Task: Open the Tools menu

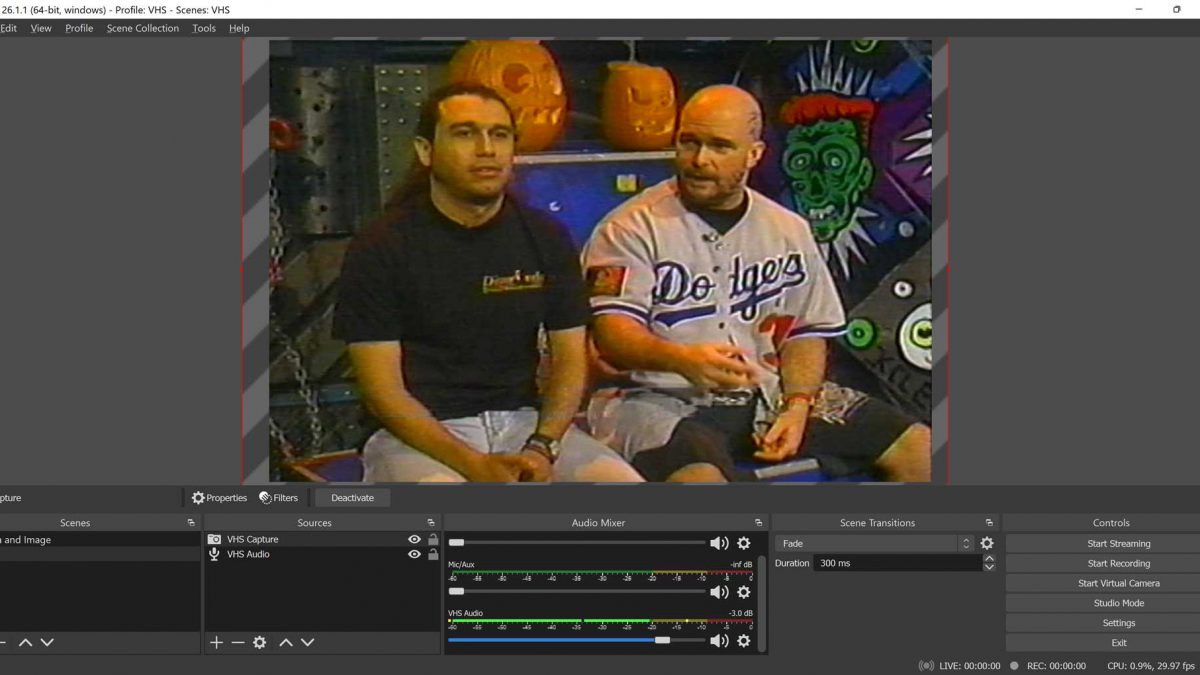Action: point(204,28)
